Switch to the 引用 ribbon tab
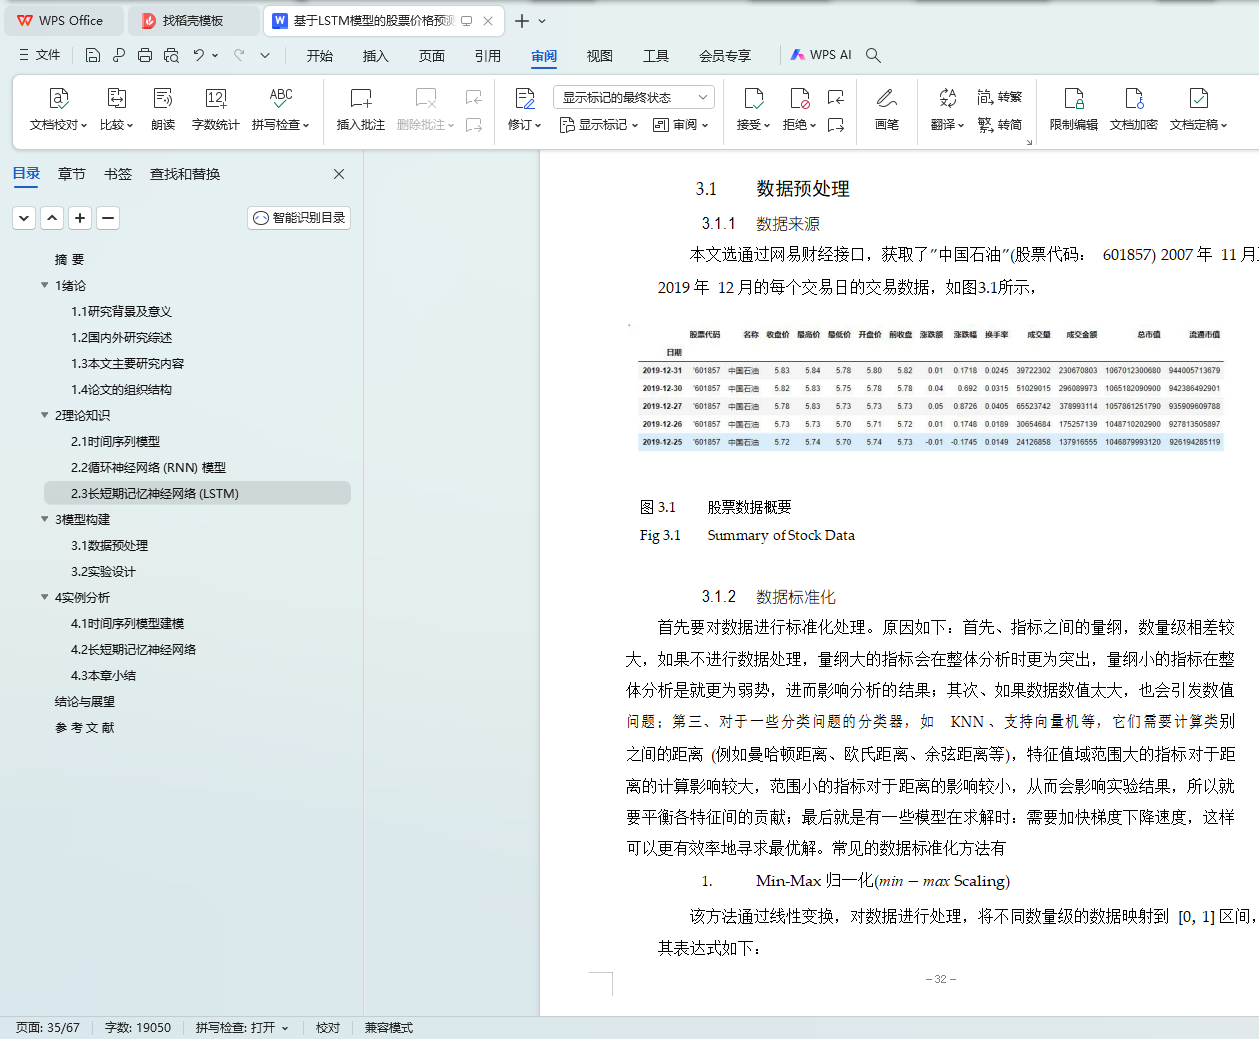The image size is (1259, 1039). click(488, 56)
